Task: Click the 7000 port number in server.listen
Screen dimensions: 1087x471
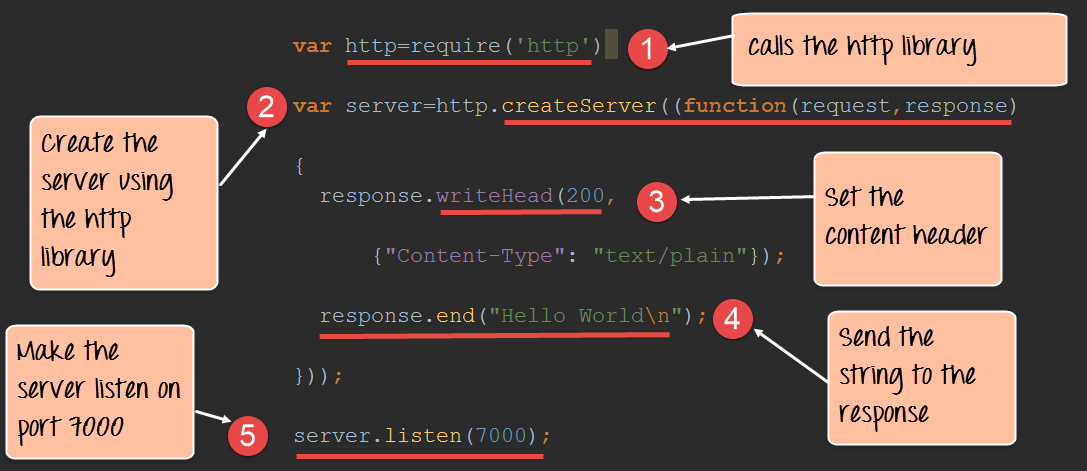Action: pos(505,437)
